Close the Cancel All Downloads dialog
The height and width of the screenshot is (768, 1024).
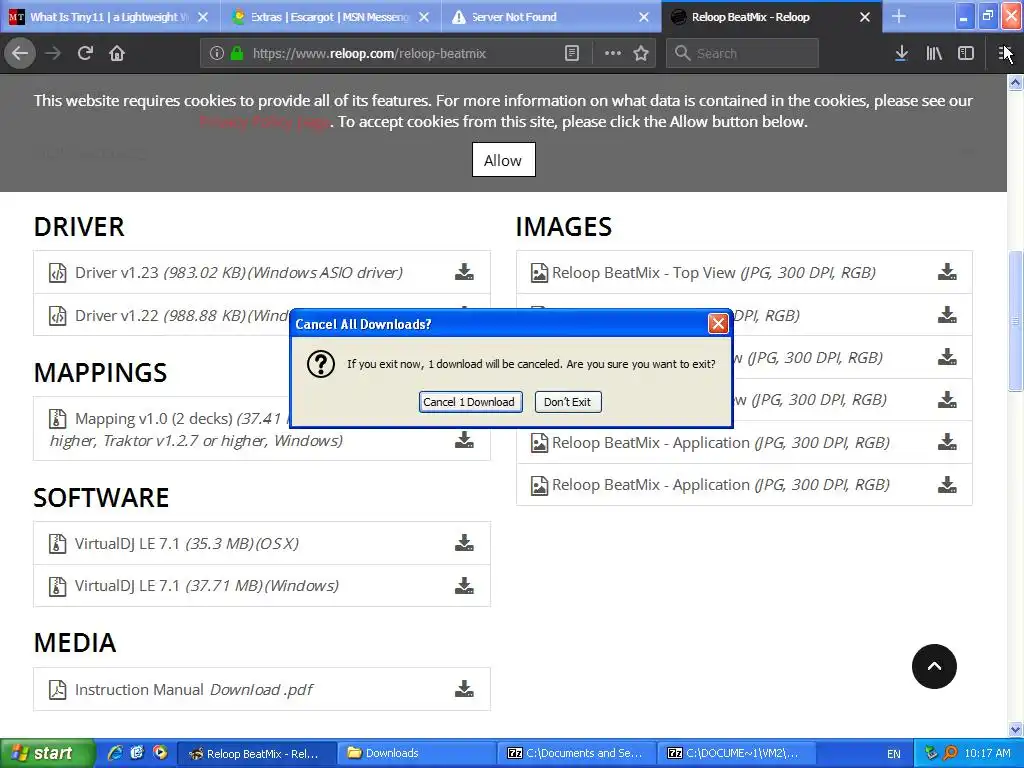[x=718, y=323]
